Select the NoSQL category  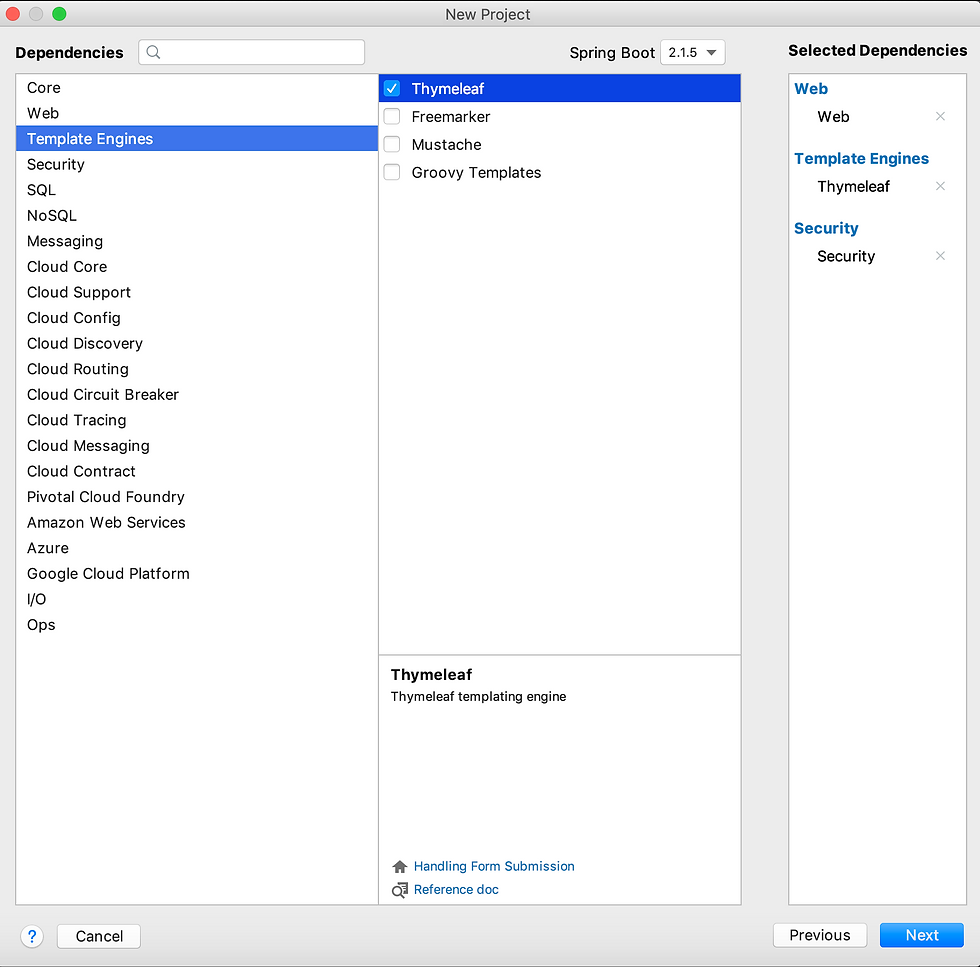(197, 216)
